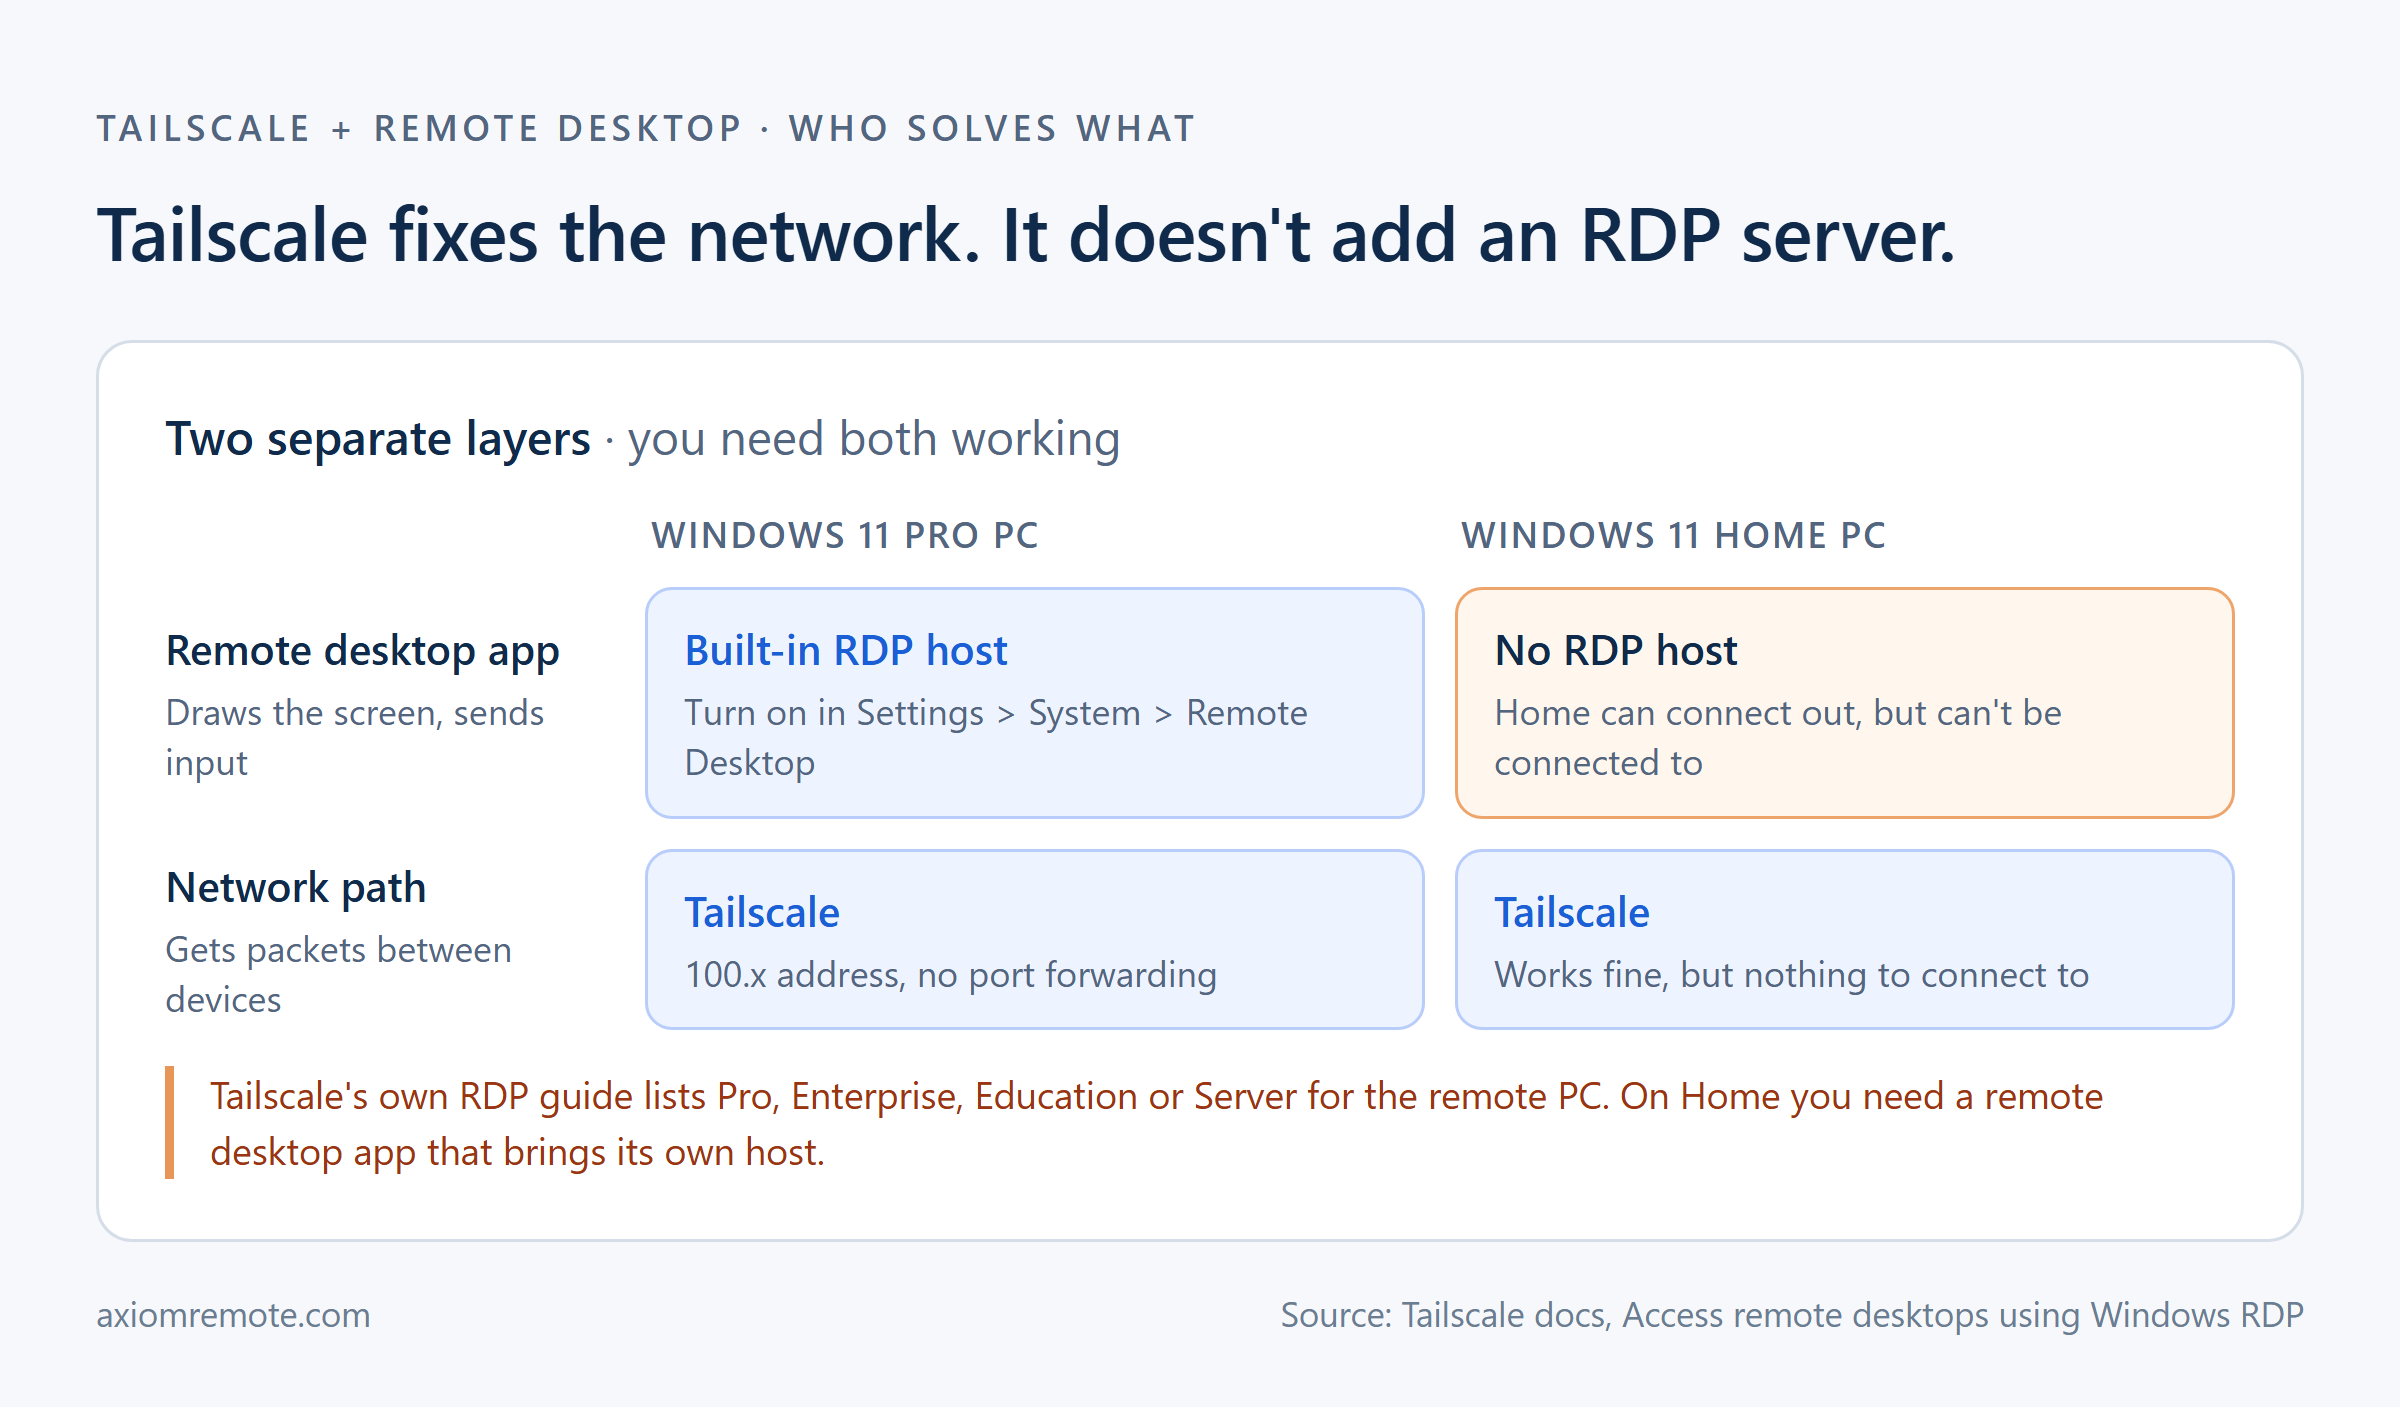Click the 'Tailscale fixes the network' headline
The width and height of the screenshot is (2400, 1407).
click(1026, 236)
